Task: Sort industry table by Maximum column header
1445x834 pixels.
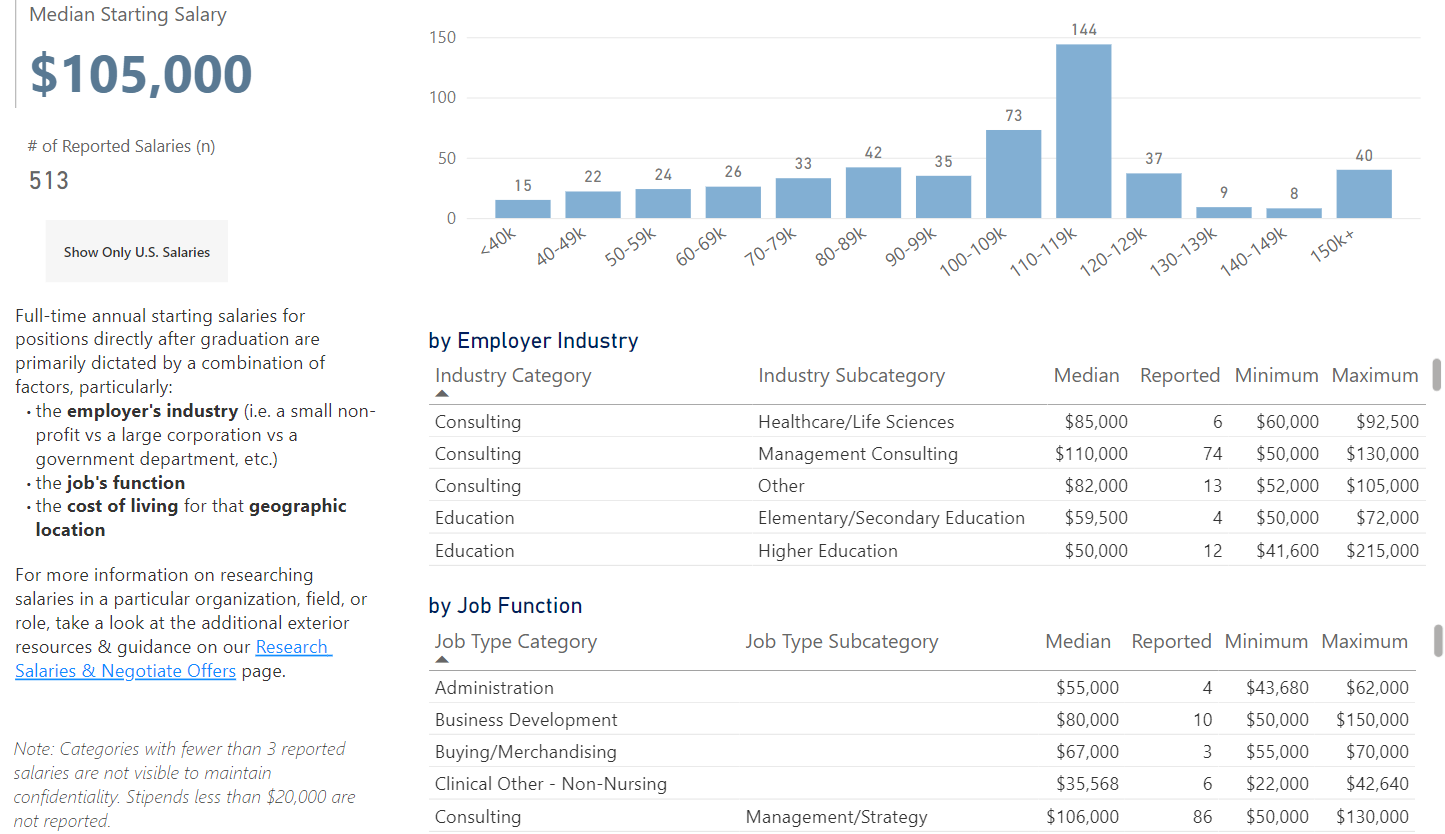Action: coord(1374,376)
